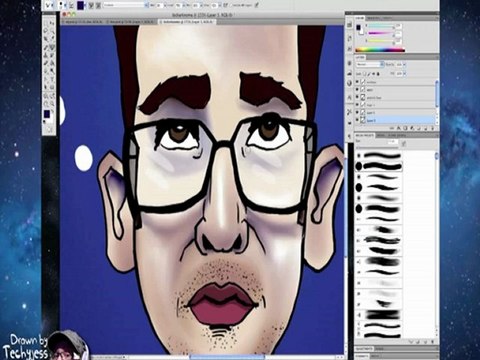Screen dimensions: 480x360
Task: Switch to the Styles tab
Action: pyautogui.click(x=387, y=18)
